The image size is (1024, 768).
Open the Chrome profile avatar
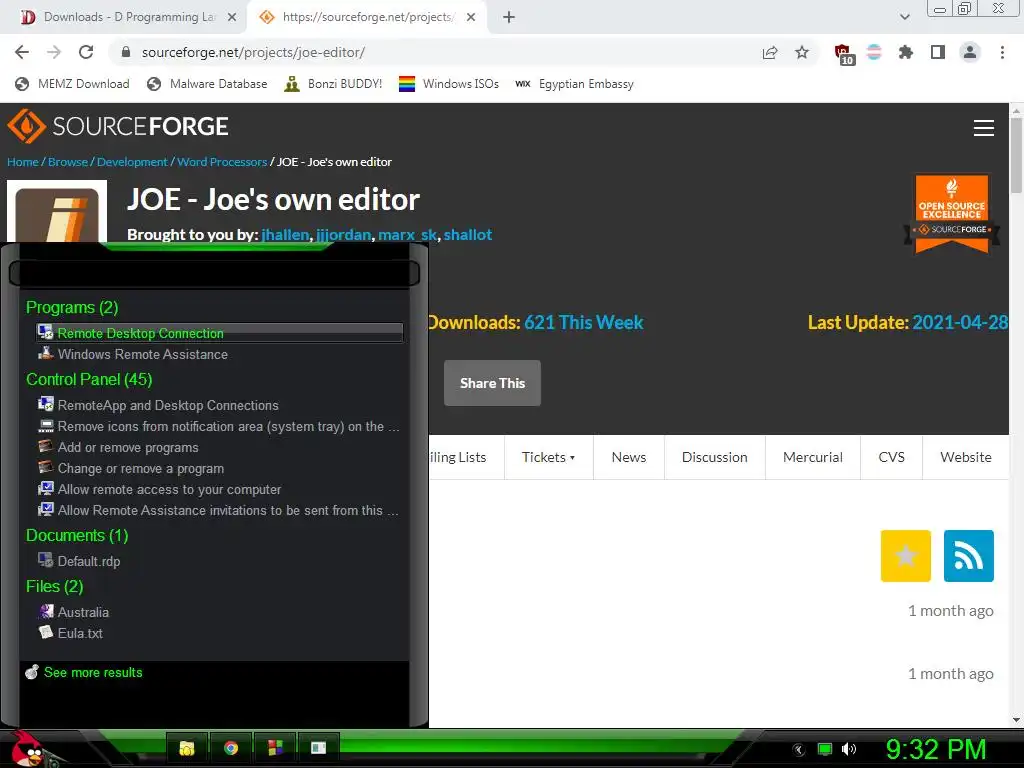(x=970, y=52)
